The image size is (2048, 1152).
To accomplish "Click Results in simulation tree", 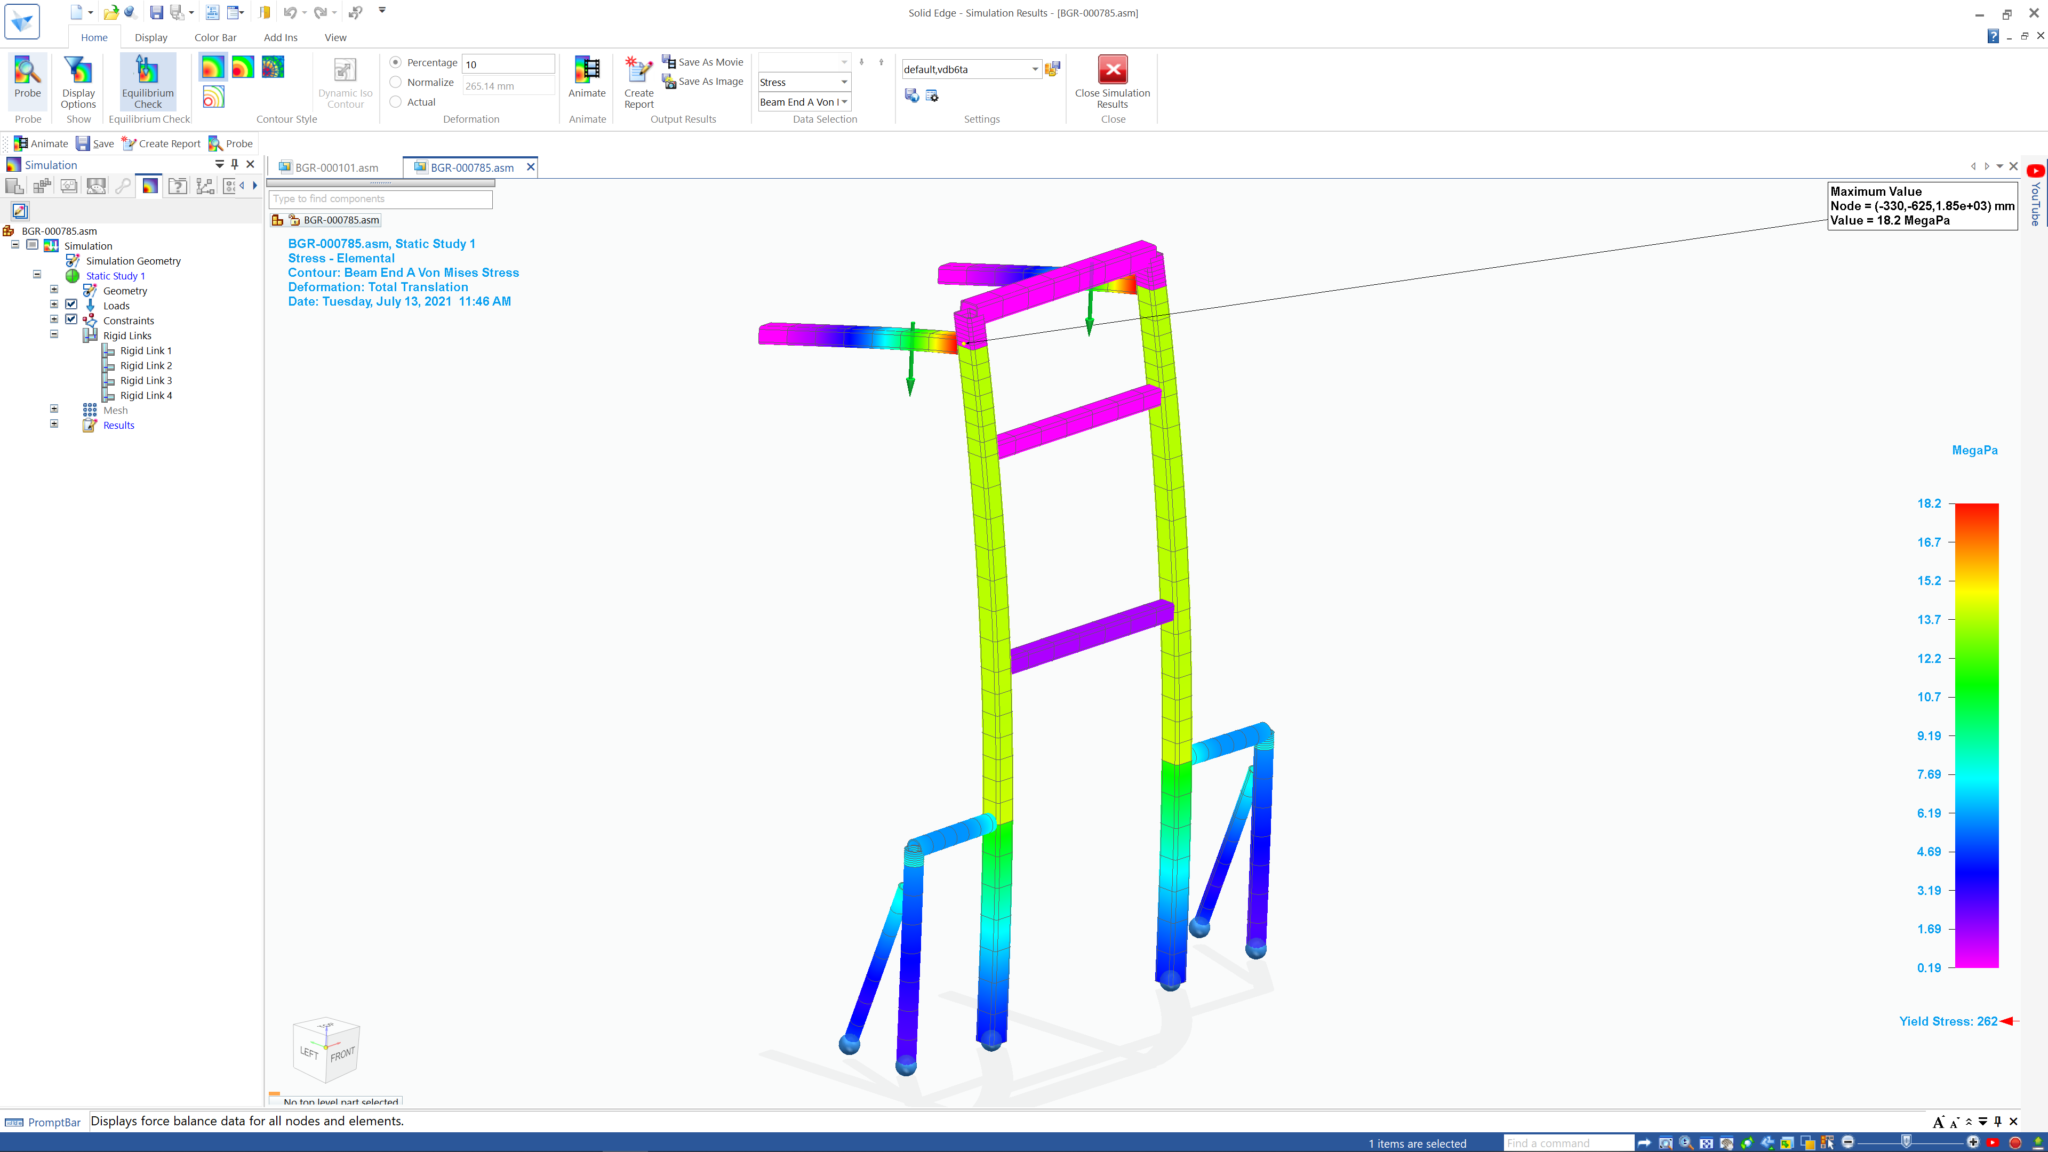I will tap(118, 425).
